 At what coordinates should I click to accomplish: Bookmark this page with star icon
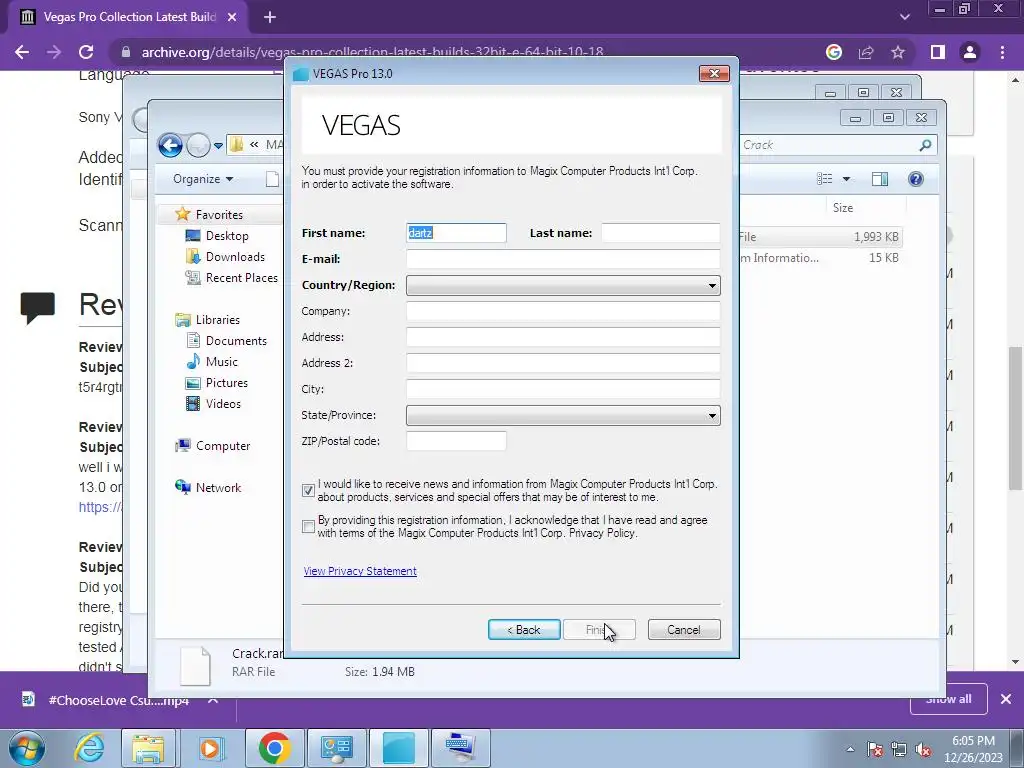[x=898, y=52]
